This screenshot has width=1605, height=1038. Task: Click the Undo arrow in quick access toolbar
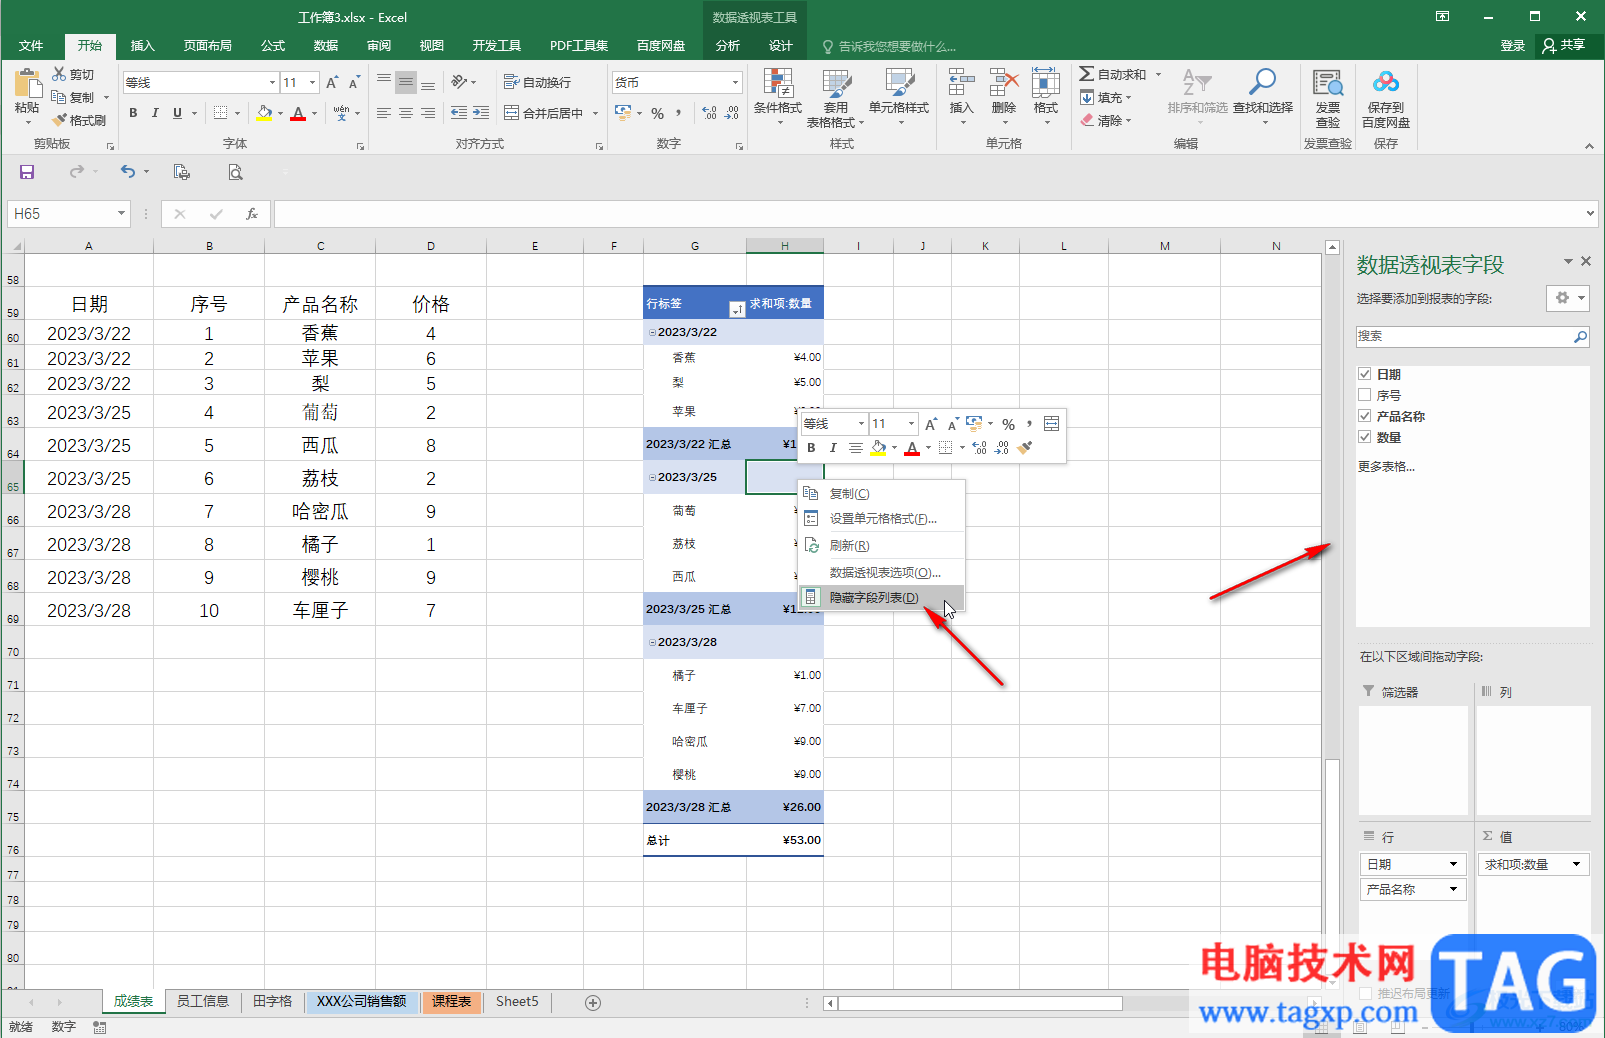pyautogui.click(x=127, y=172)
